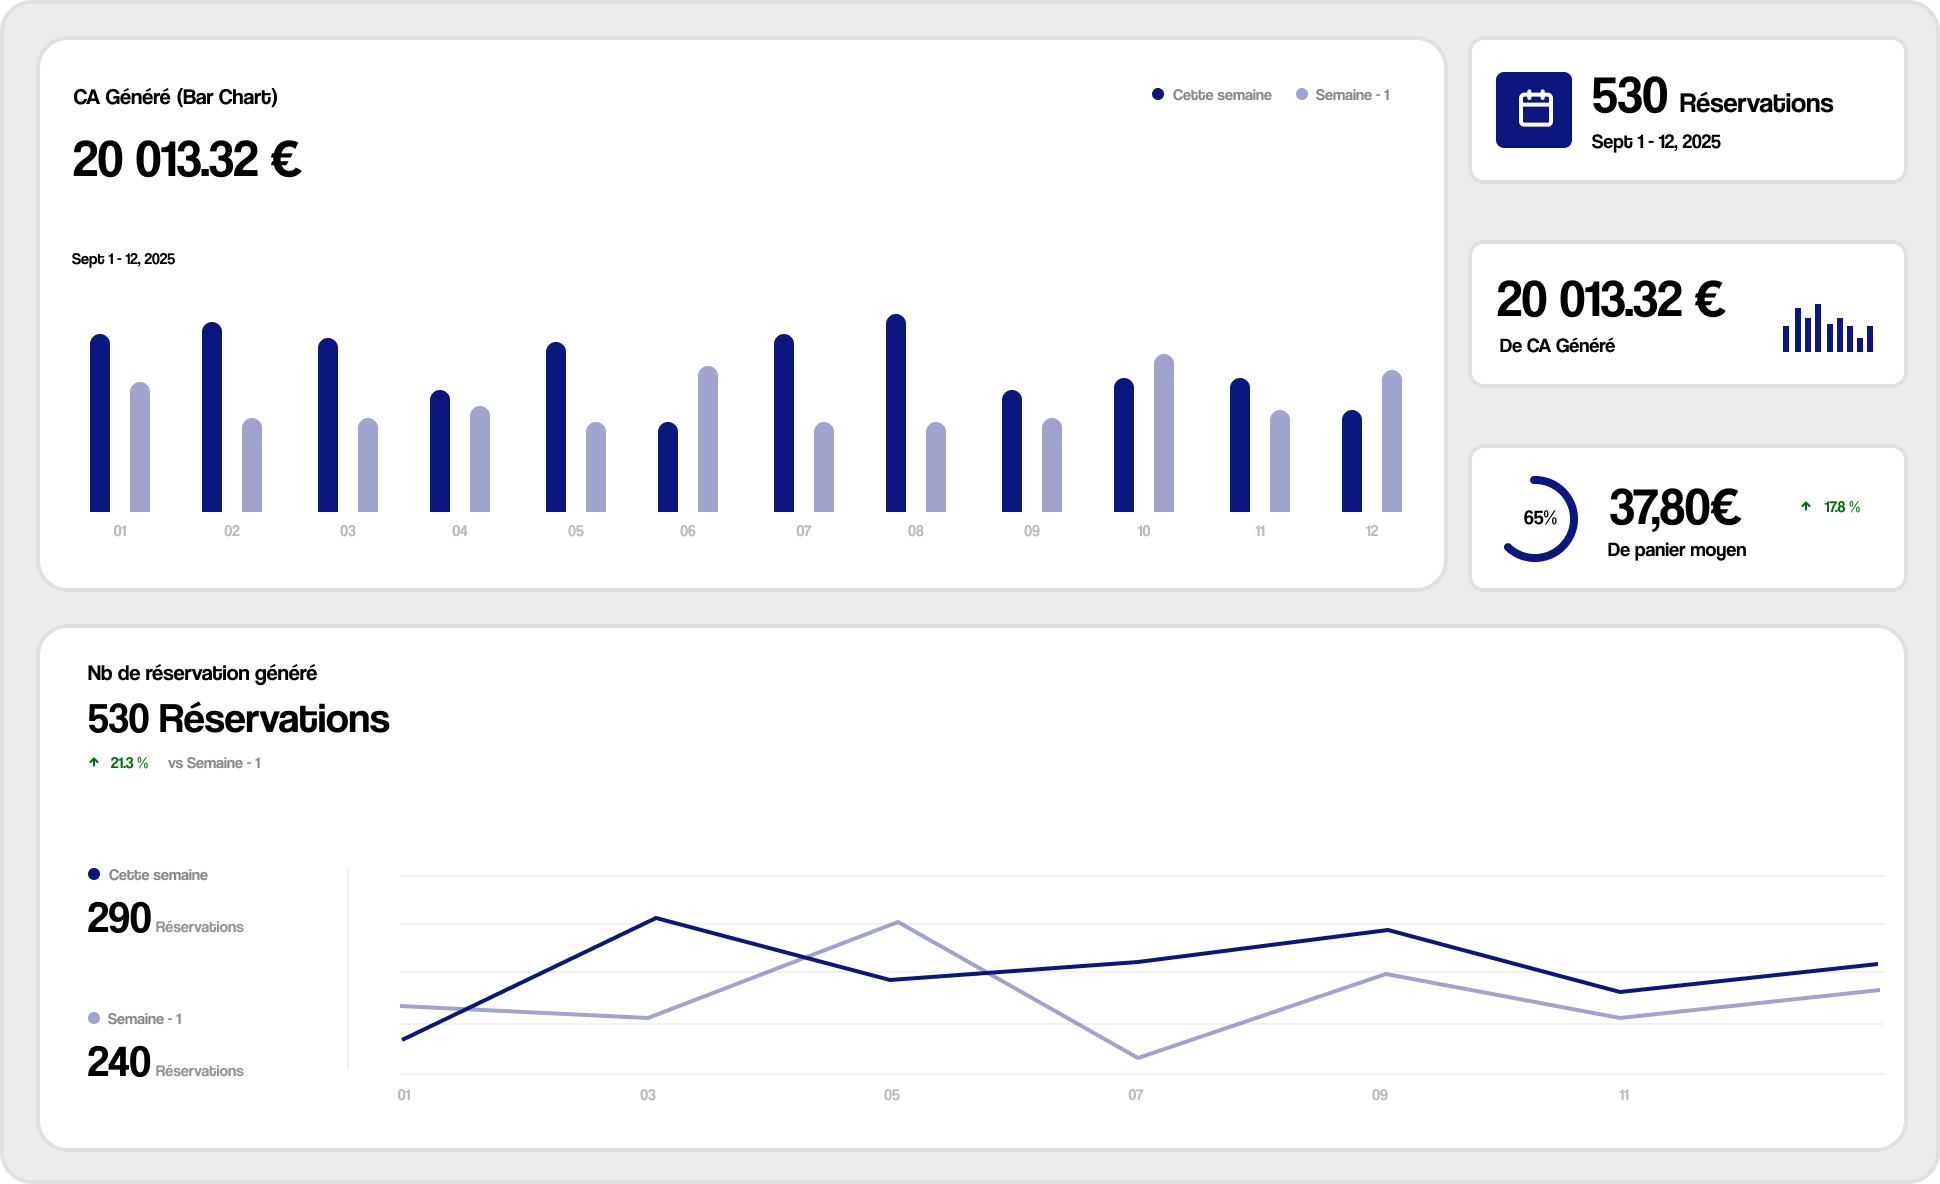This screenshot has height=1184, width=1940.
Task: Click the '05' label on bar chart axis
Action: click(x=576, y=531)
